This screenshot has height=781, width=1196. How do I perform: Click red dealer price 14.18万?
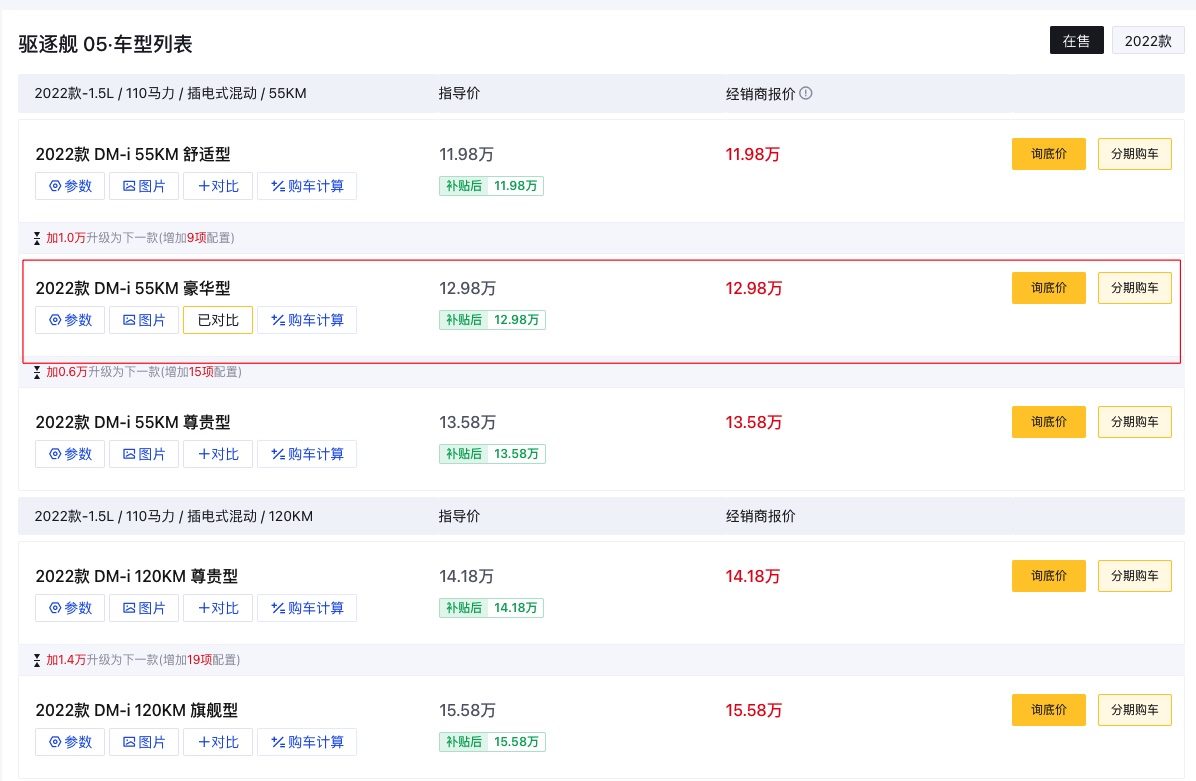coord(752,577)
